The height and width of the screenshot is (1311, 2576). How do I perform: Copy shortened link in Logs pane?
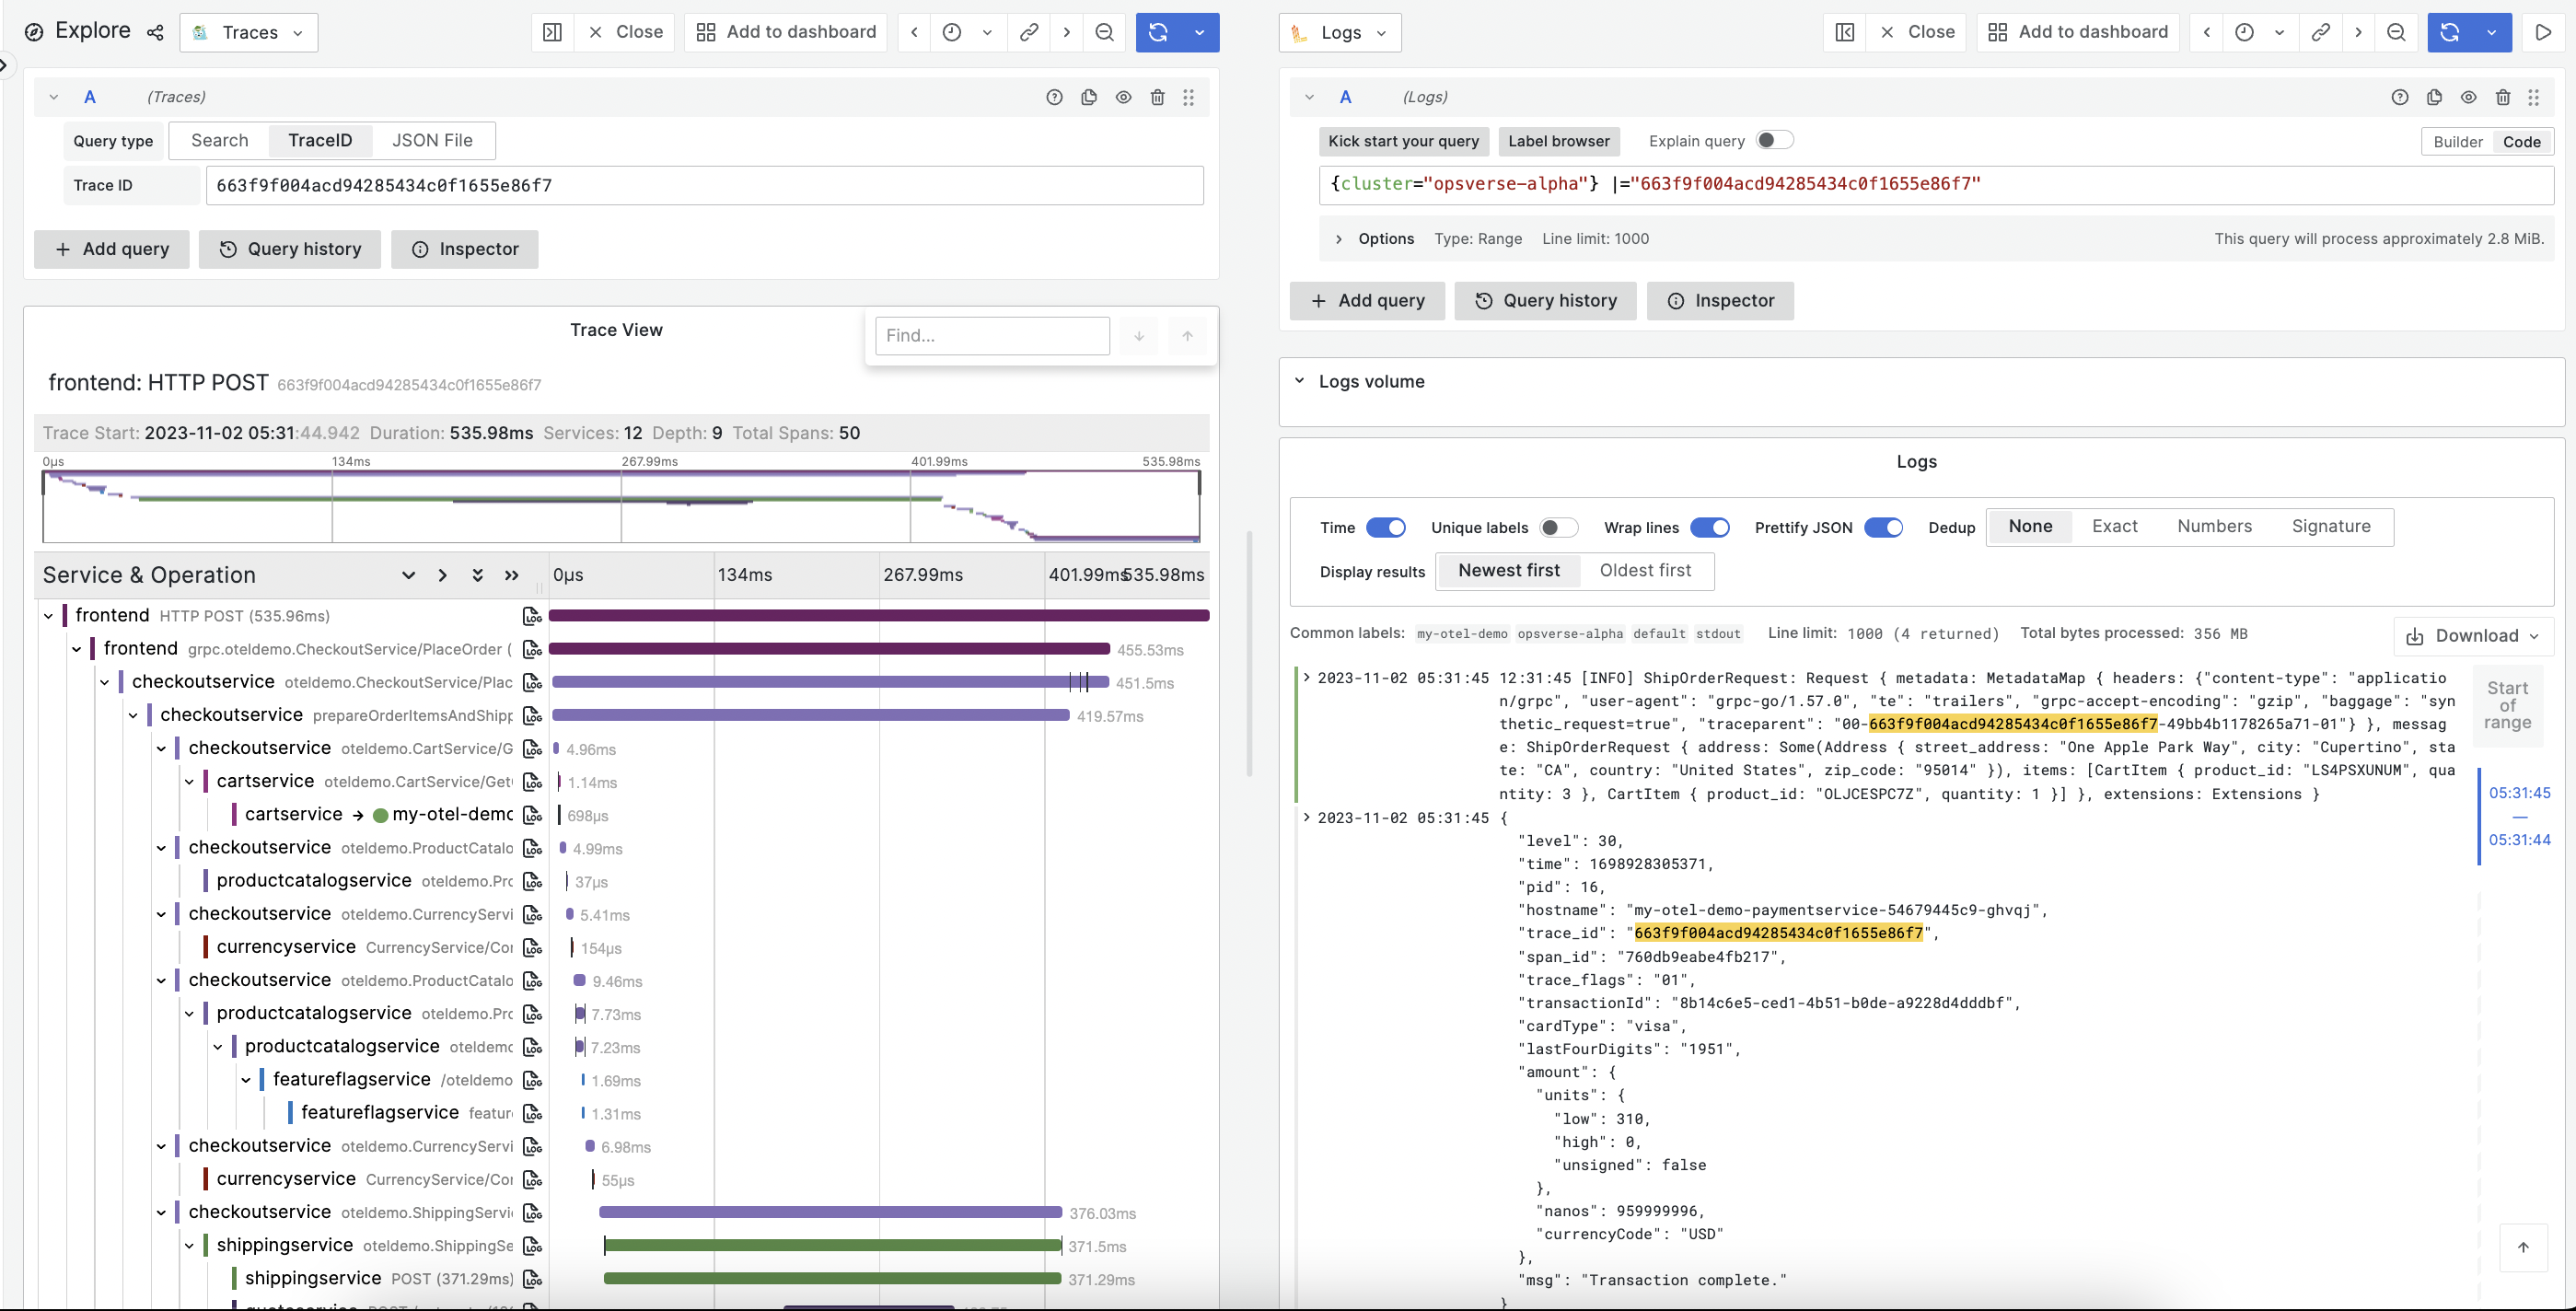pyautogui.click(x=2320, y=32)
